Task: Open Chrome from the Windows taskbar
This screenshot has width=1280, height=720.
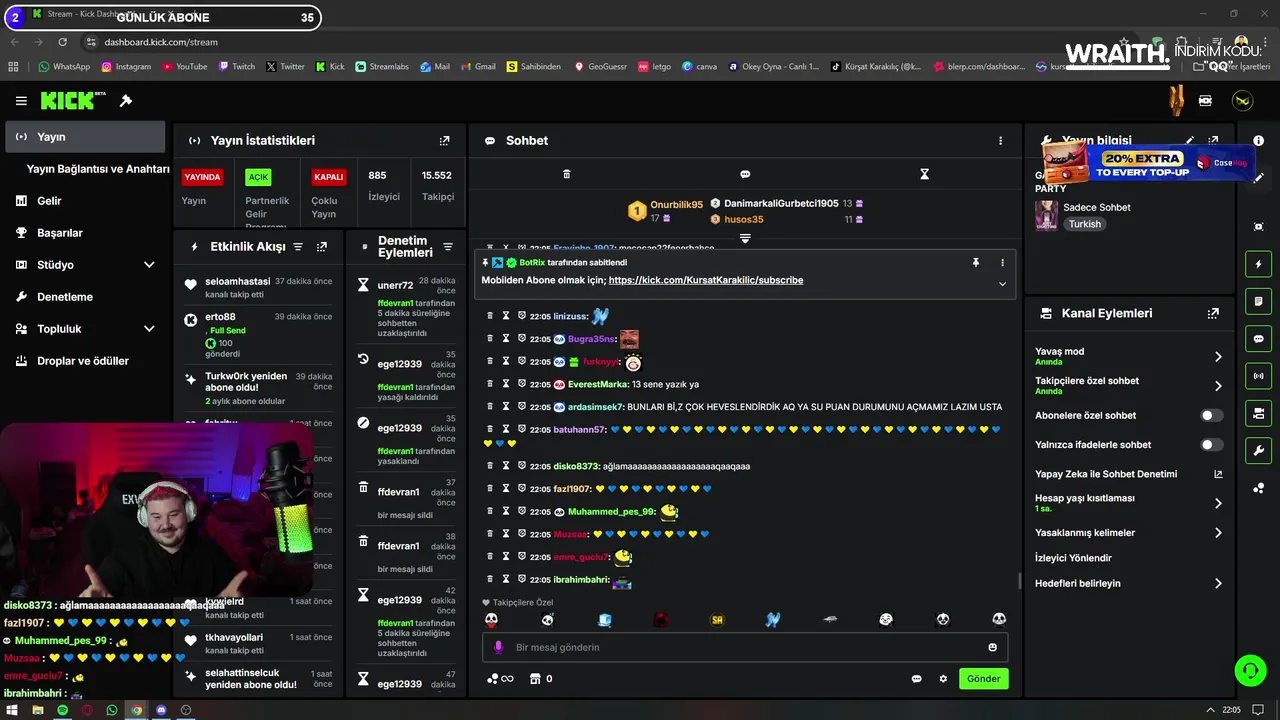Action: [137, 710]
